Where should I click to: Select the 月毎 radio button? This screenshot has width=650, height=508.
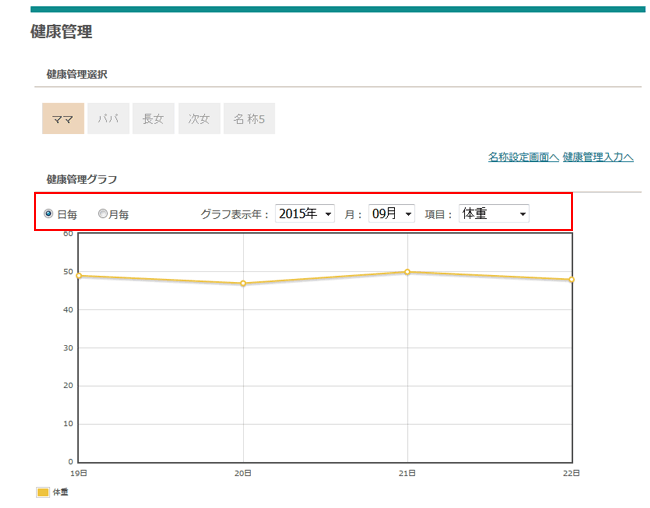102,214
